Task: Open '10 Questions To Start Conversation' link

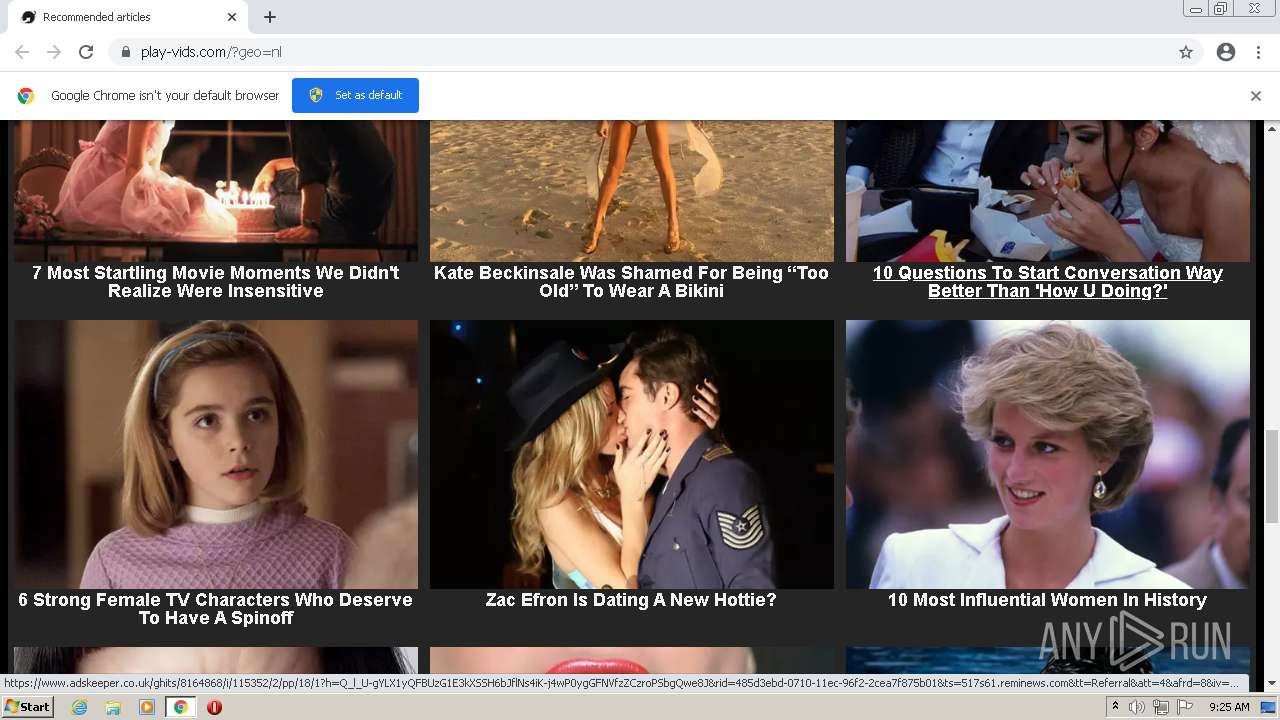Action: (1048, 282)
